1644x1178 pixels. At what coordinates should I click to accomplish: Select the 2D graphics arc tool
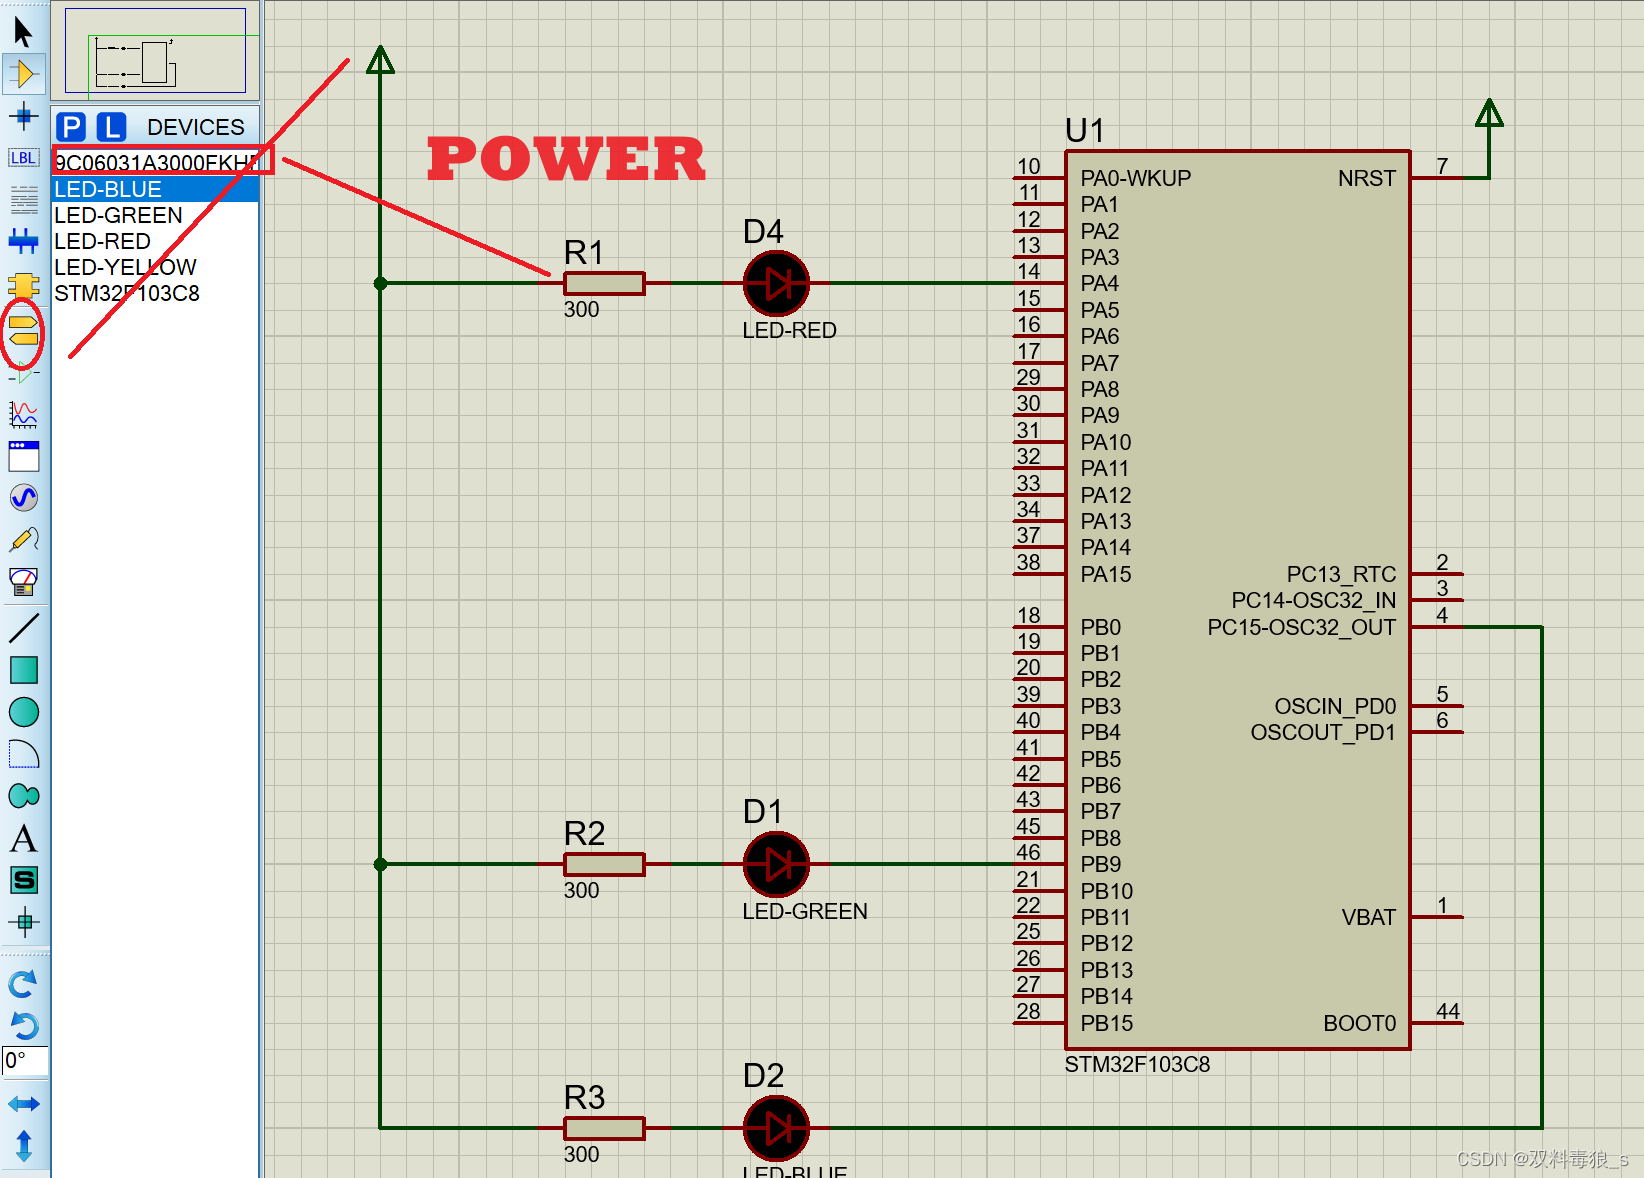coord(23,754)
